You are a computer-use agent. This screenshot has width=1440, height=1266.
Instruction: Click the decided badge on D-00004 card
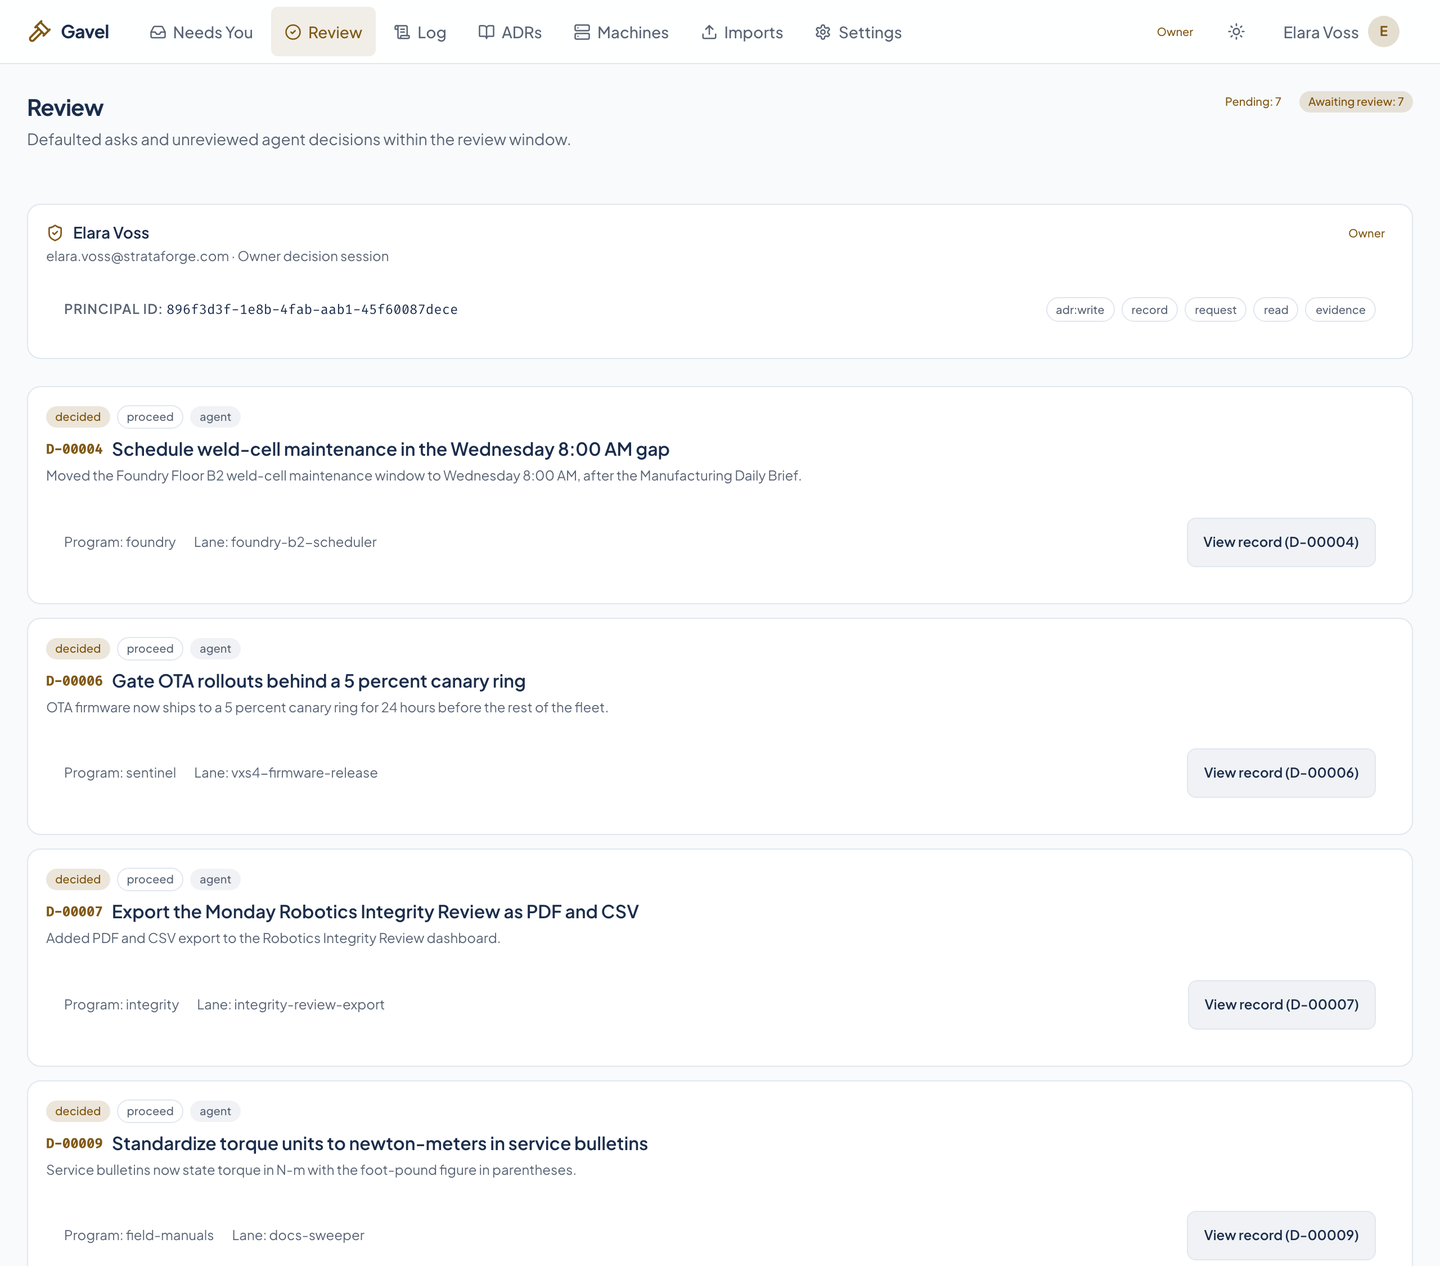(x=78, y=417)
